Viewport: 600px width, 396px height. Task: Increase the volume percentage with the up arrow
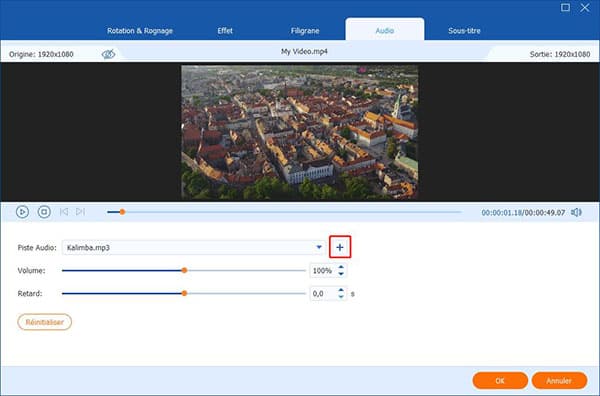[341, 267]
